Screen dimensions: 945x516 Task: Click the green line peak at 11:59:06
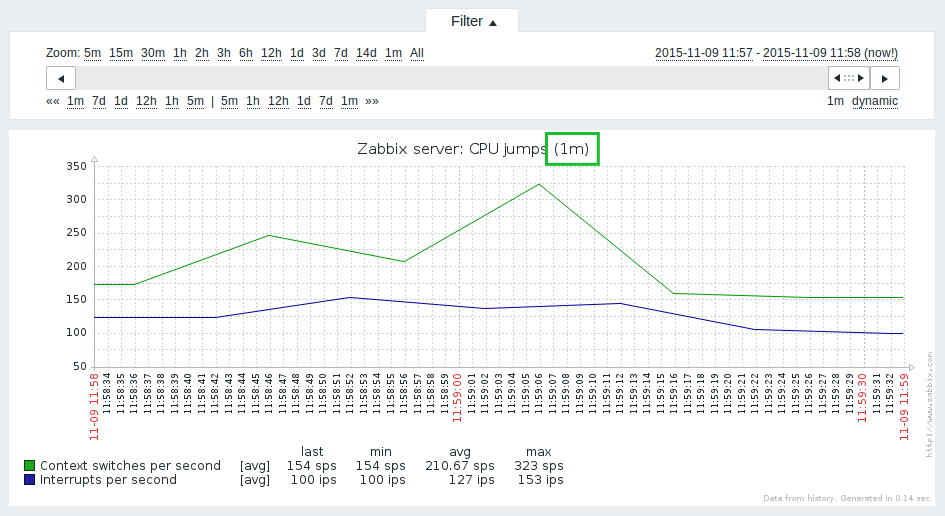[539, 184]
